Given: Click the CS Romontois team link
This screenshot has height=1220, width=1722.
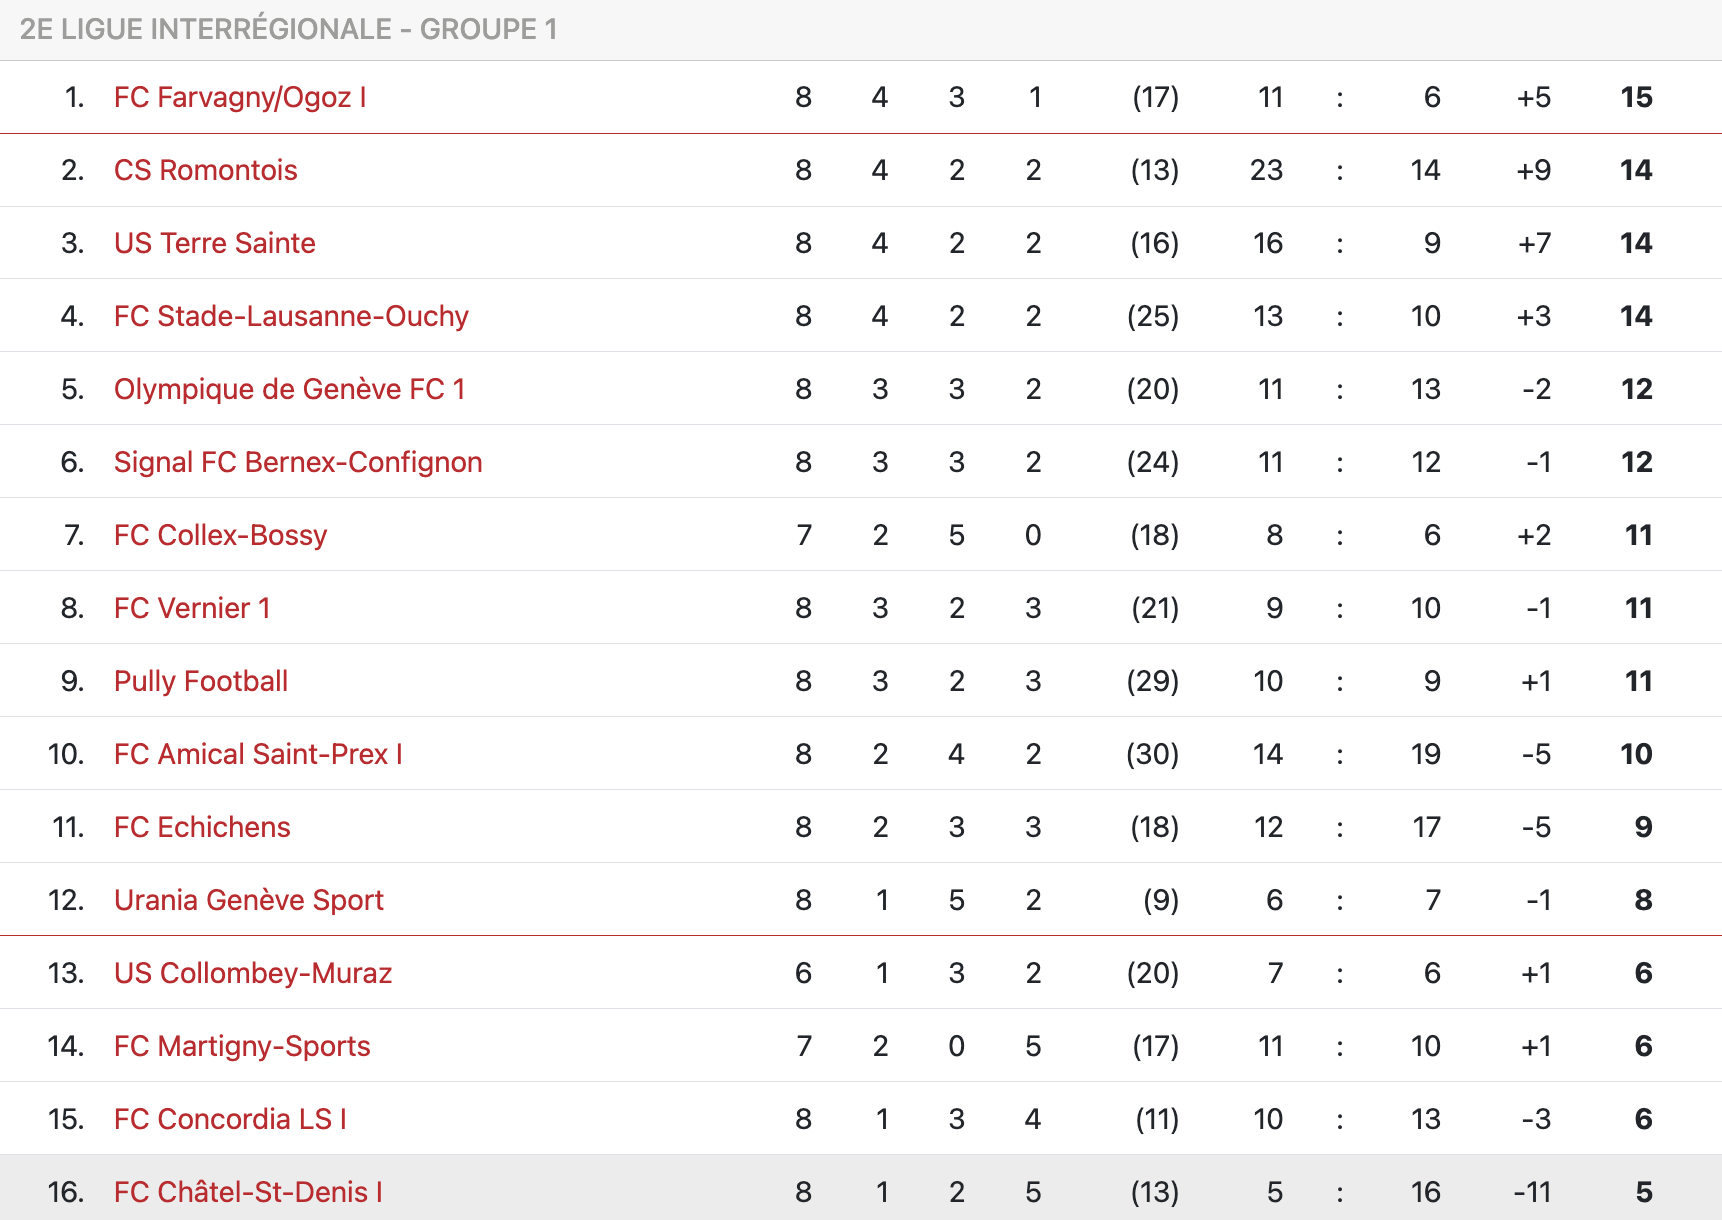Looking at the screenshot, I should 205,170.
